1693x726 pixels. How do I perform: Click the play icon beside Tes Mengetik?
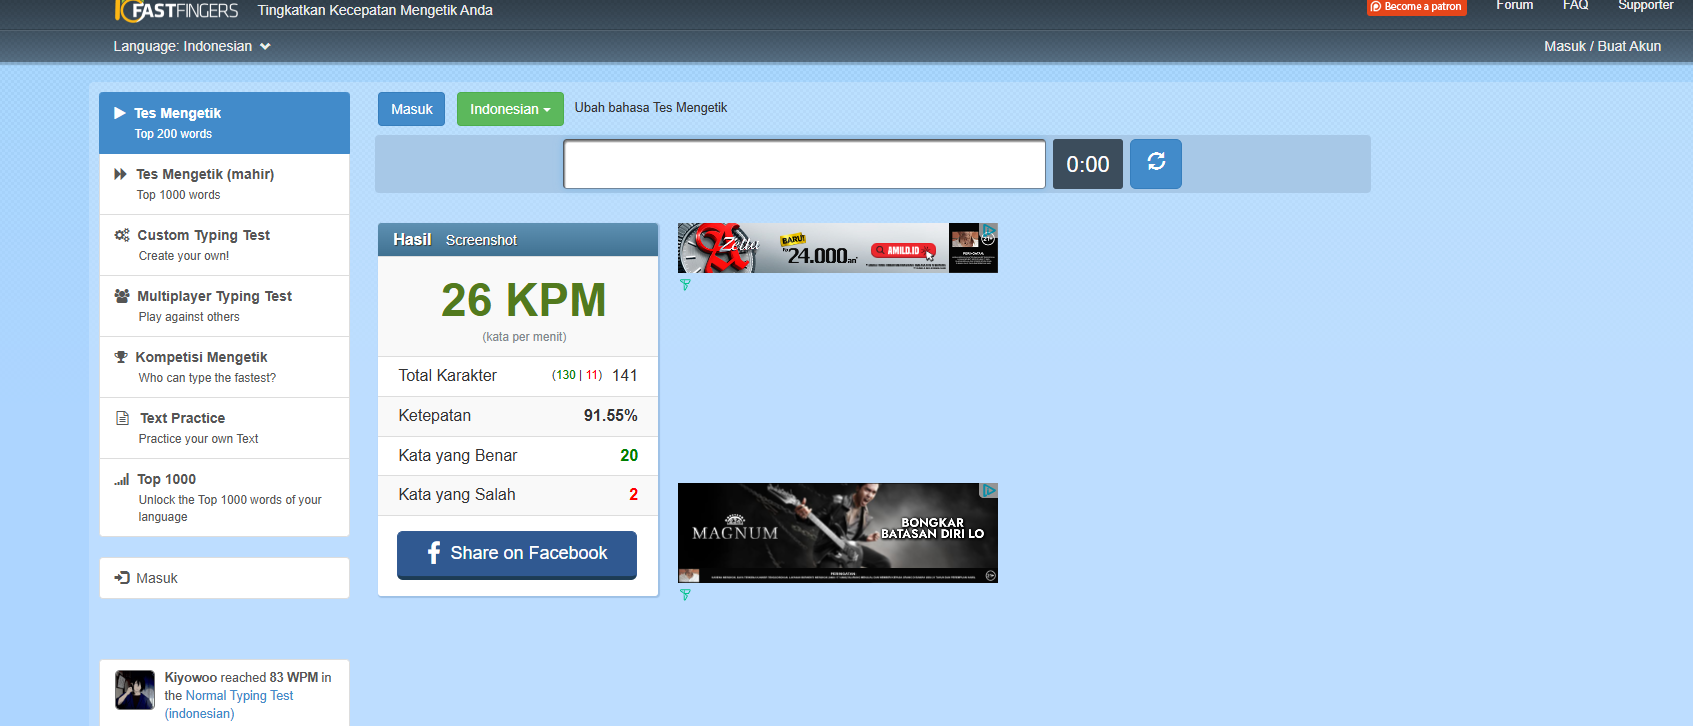coord(120,113)
